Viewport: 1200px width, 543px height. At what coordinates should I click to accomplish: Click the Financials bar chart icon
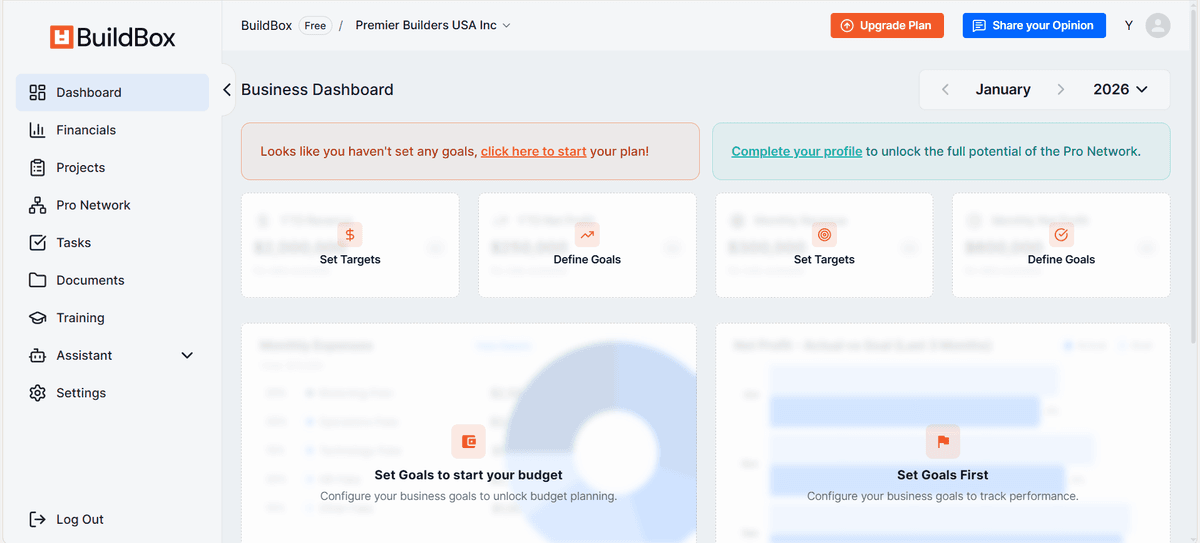coord(38,130)
